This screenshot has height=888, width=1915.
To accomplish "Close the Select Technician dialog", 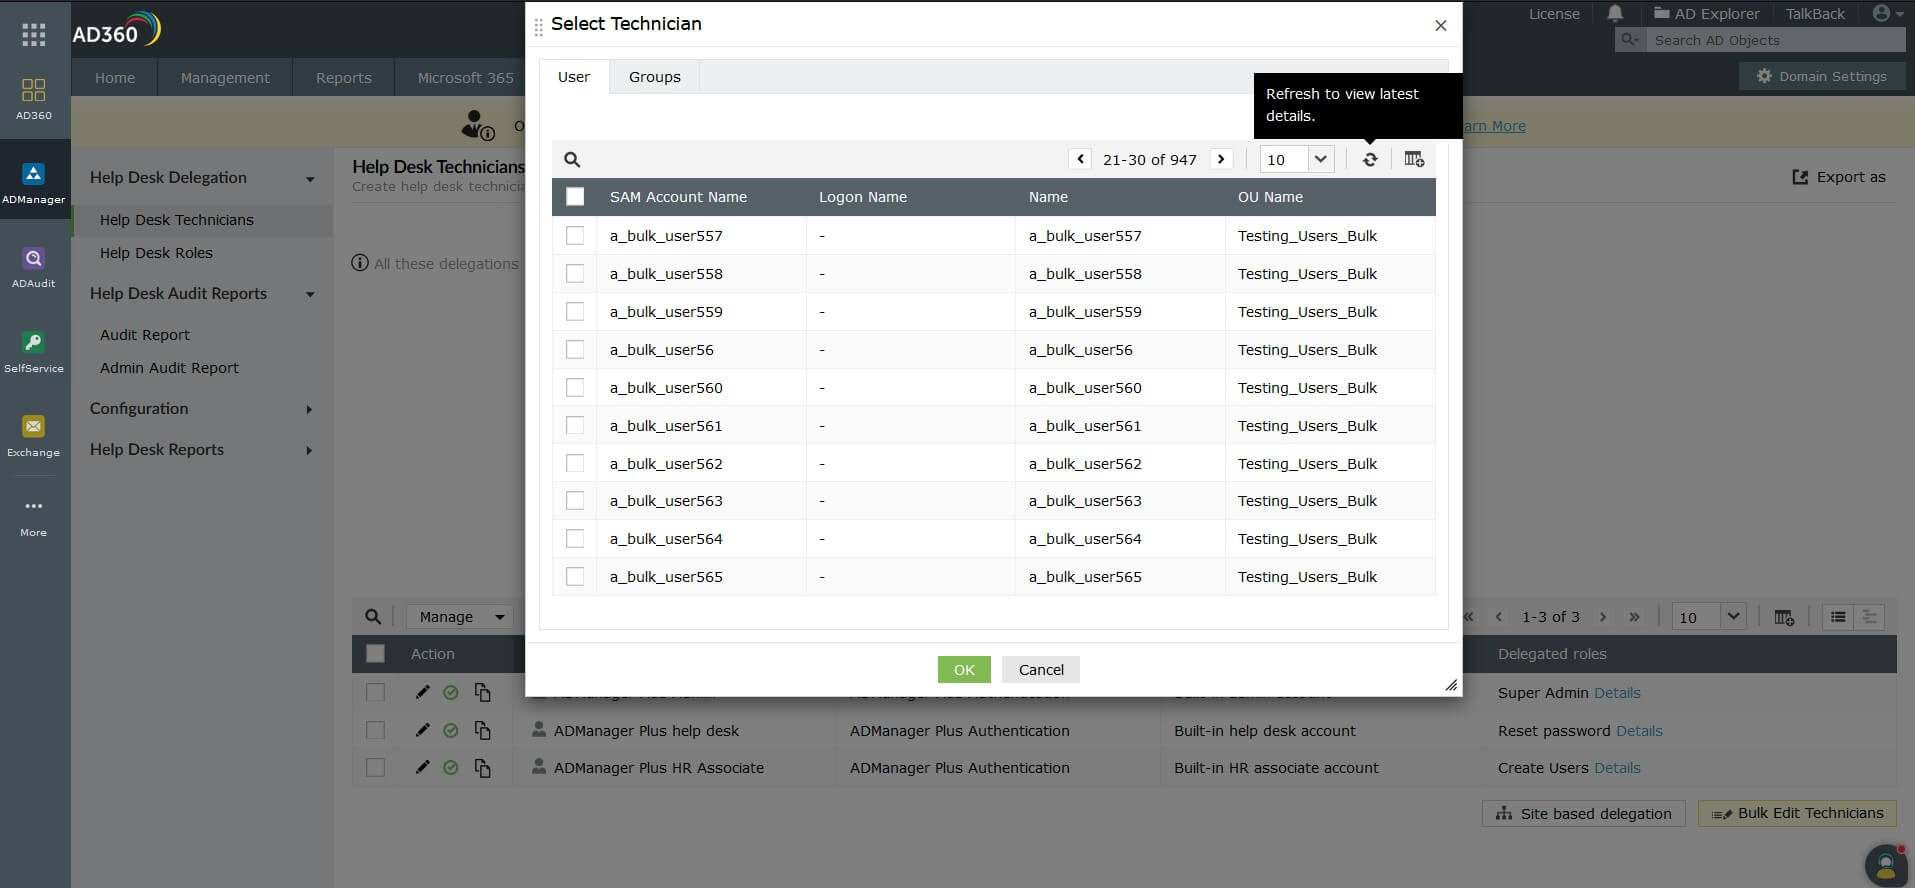I will [x=1441, y=25].
